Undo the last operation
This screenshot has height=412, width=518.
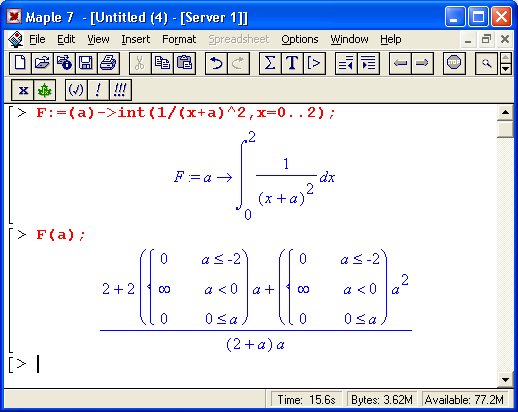(x=216, y=63)
